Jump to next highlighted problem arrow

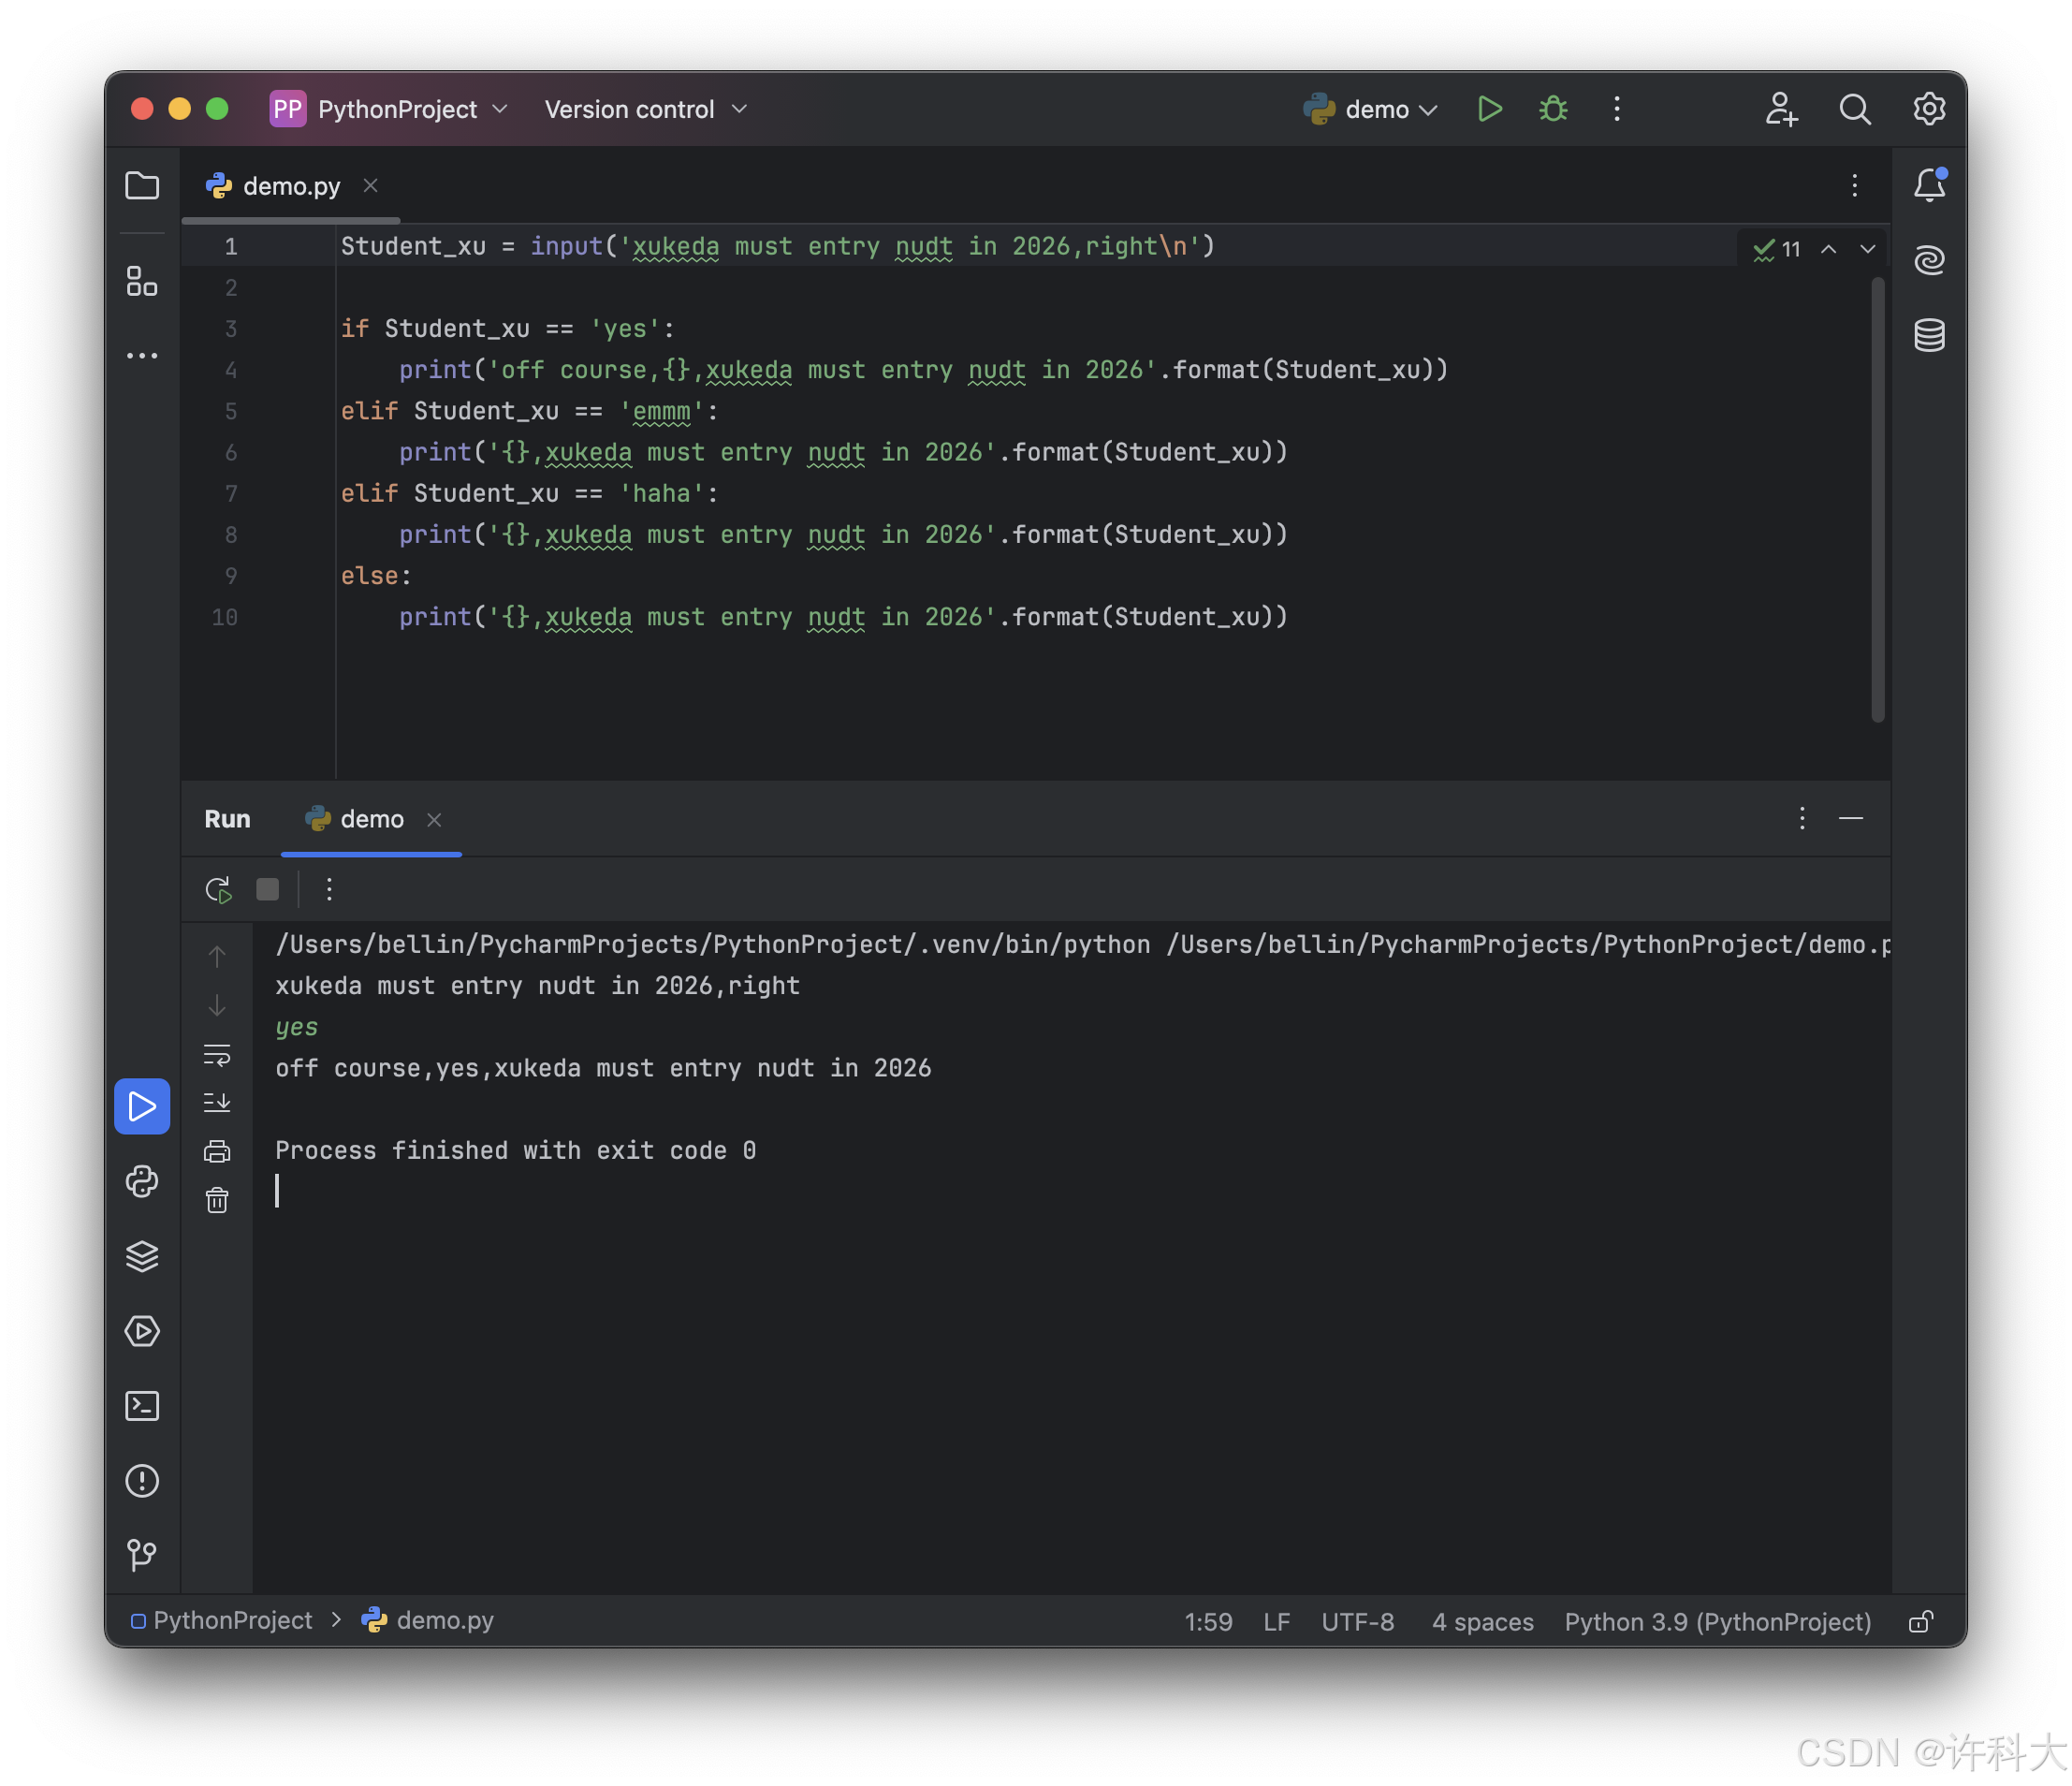pyautogui.click(x=1867, y=249)
